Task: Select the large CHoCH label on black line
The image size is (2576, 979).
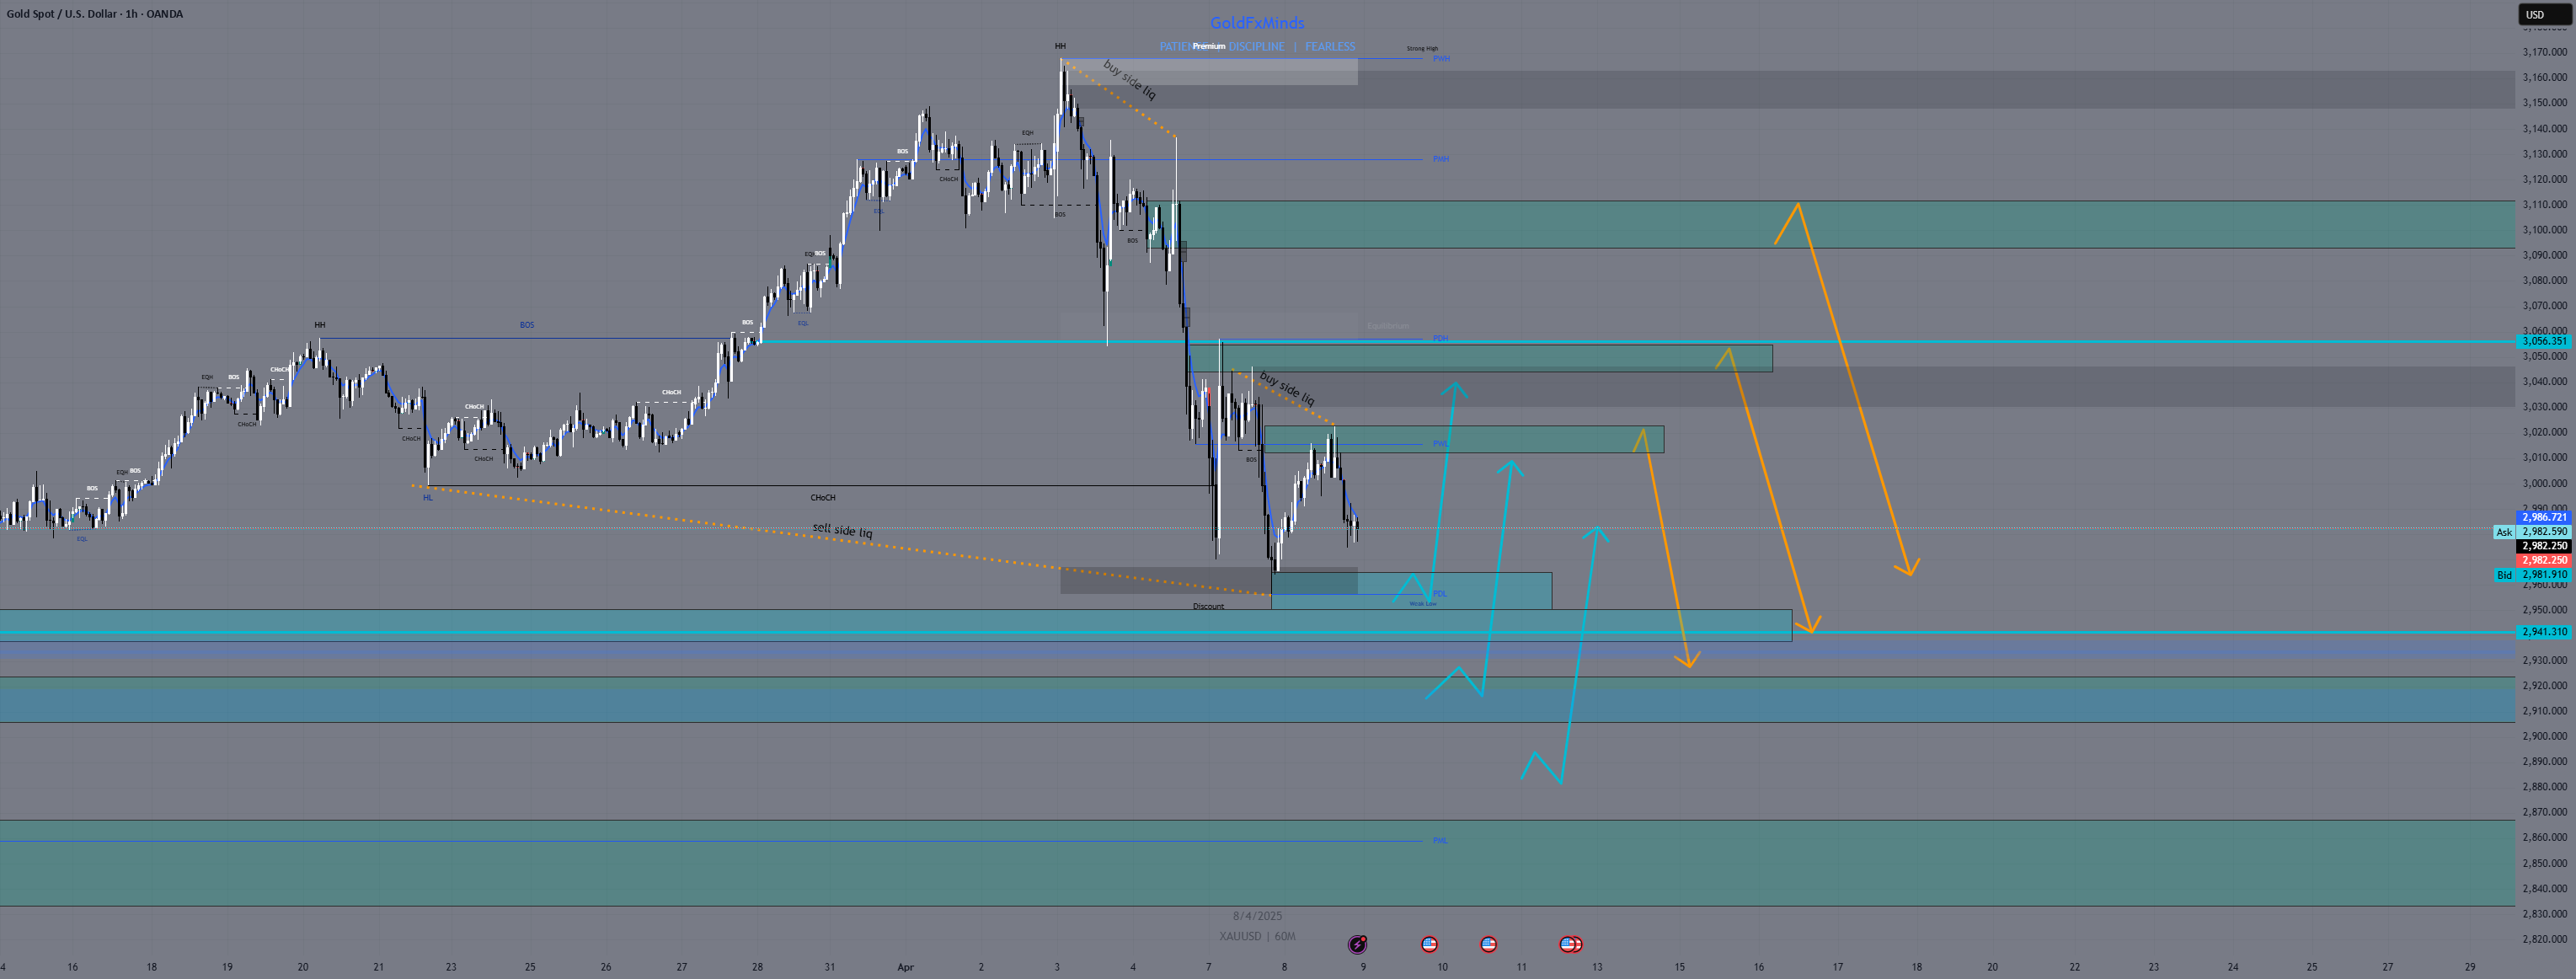Action: (822, 497)
